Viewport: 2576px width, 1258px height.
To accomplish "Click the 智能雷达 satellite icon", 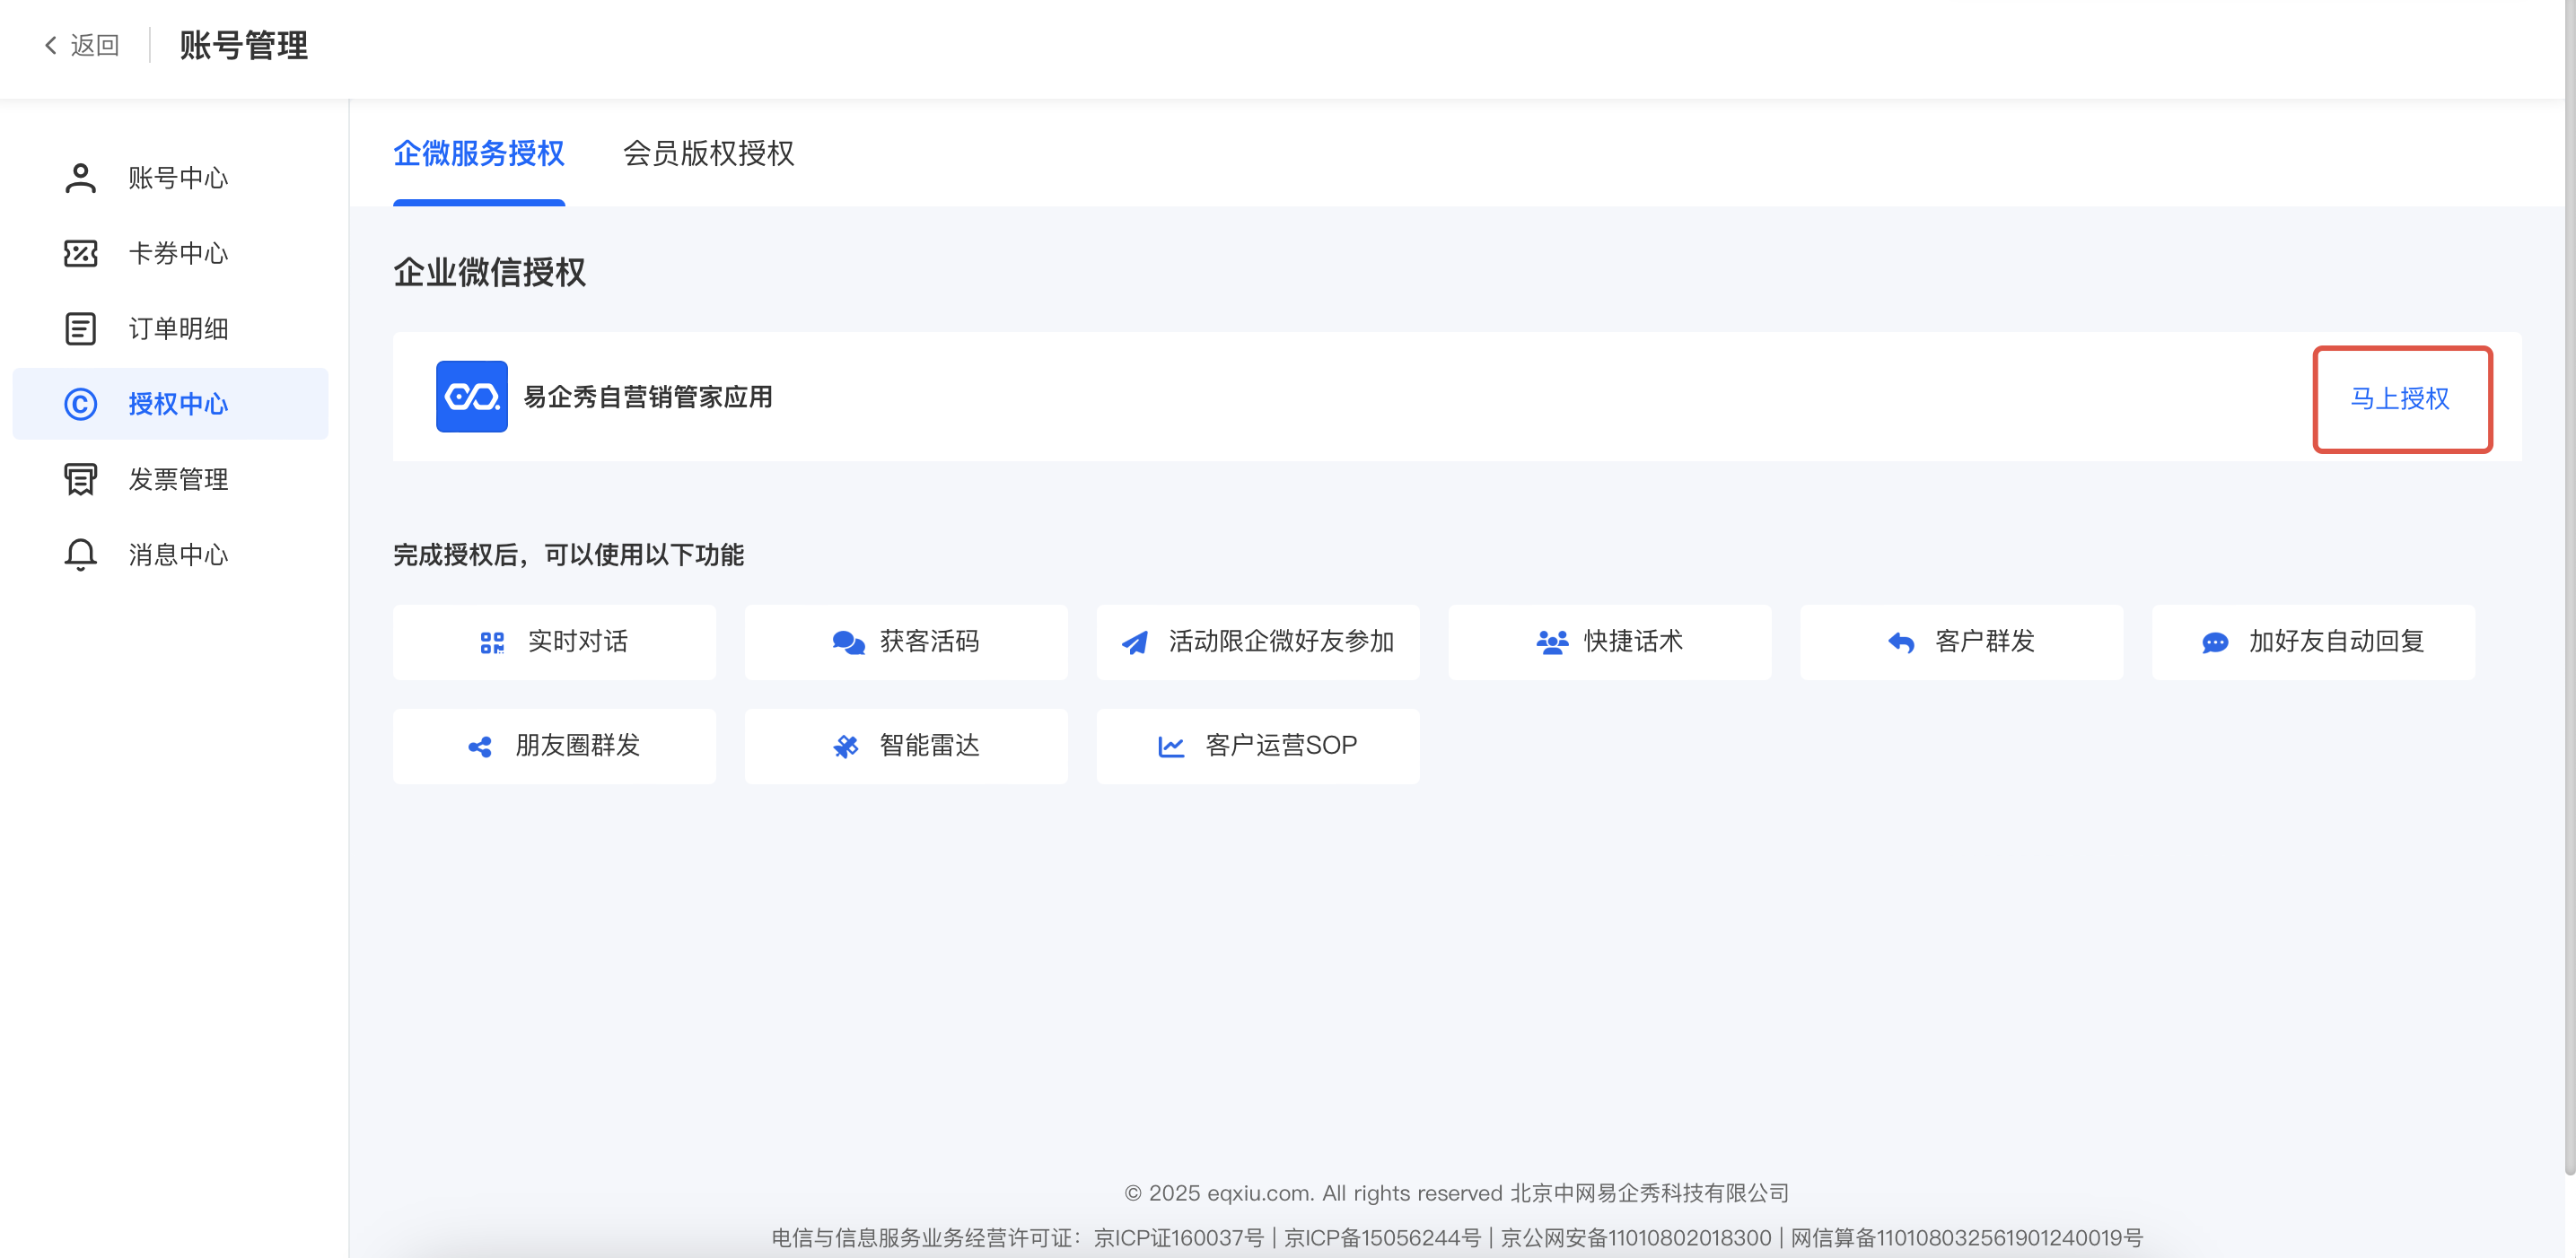I will 846,746.
